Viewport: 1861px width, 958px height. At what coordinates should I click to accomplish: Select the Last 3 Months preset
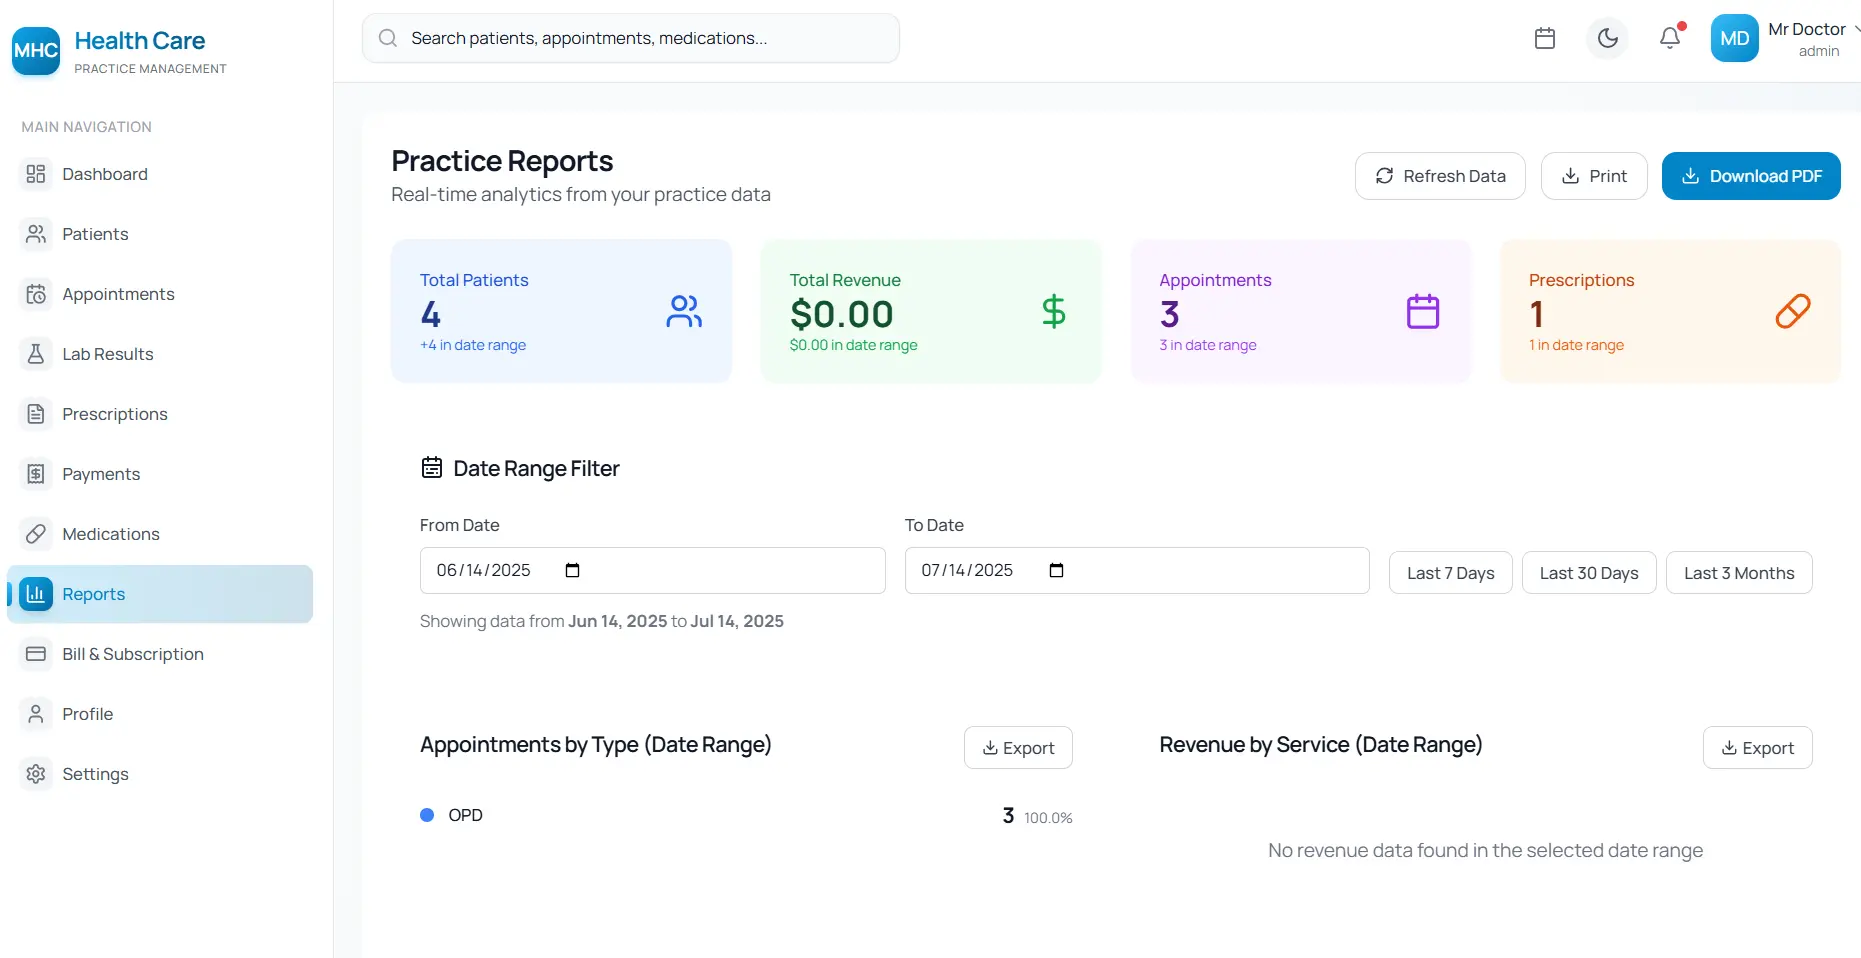coord(1739,573)
